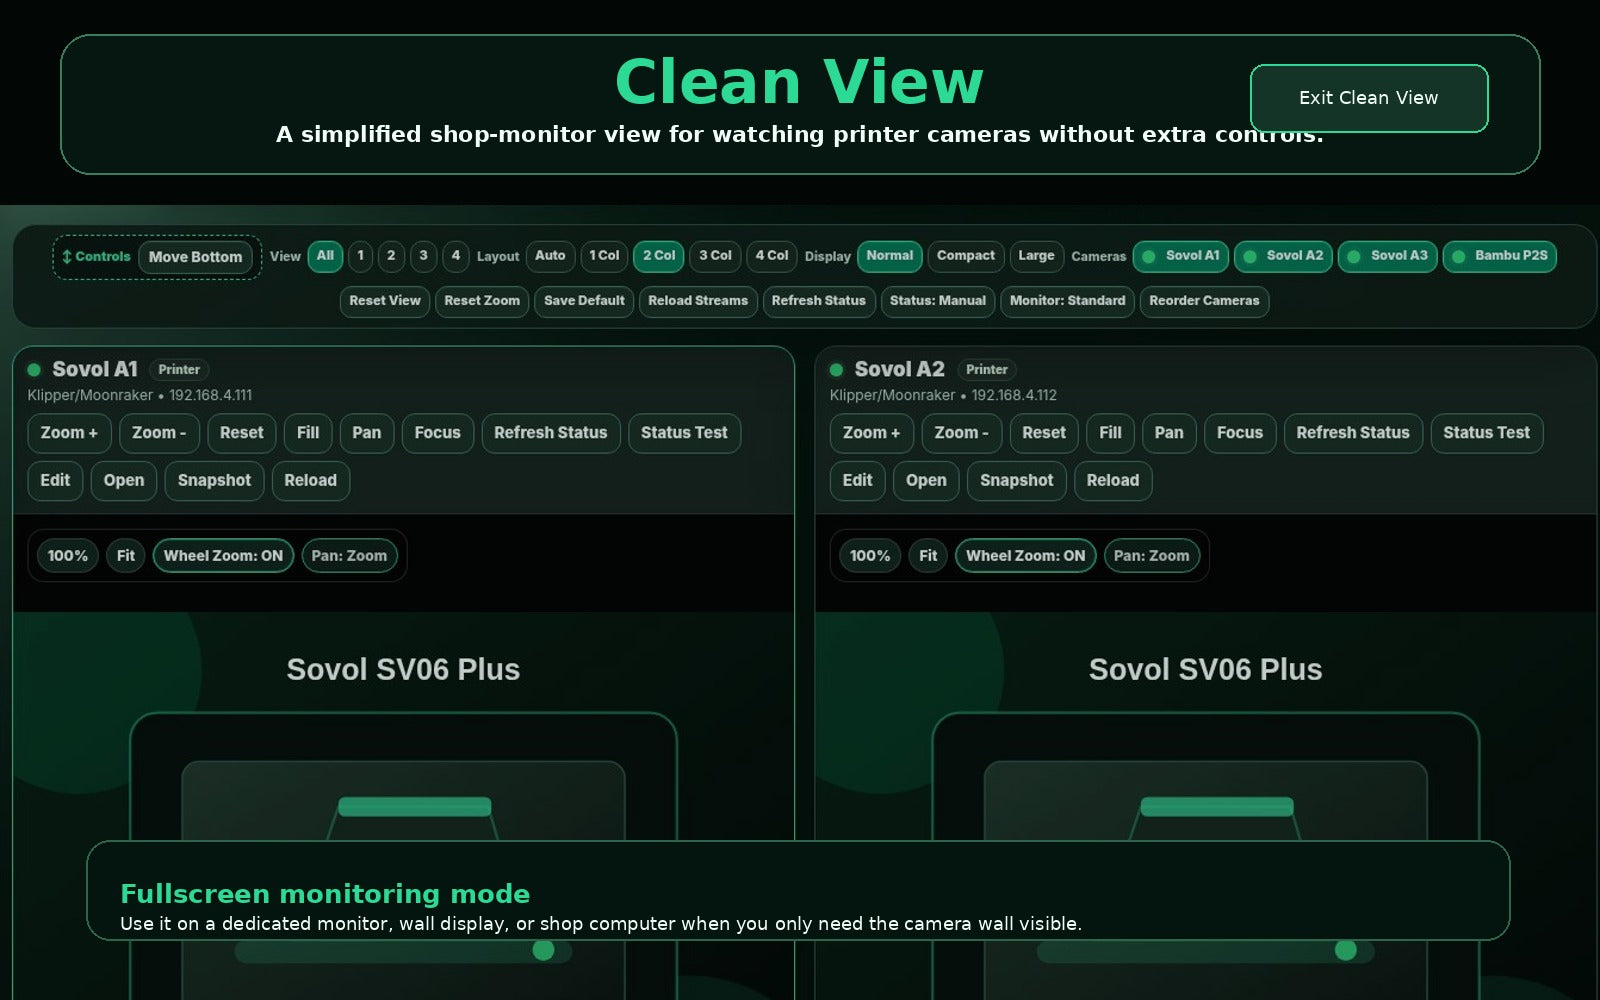Toggle Monitor: Standard mode
The image size is (1600, 1000).
pyautogui.click(x=1067, y=301)
